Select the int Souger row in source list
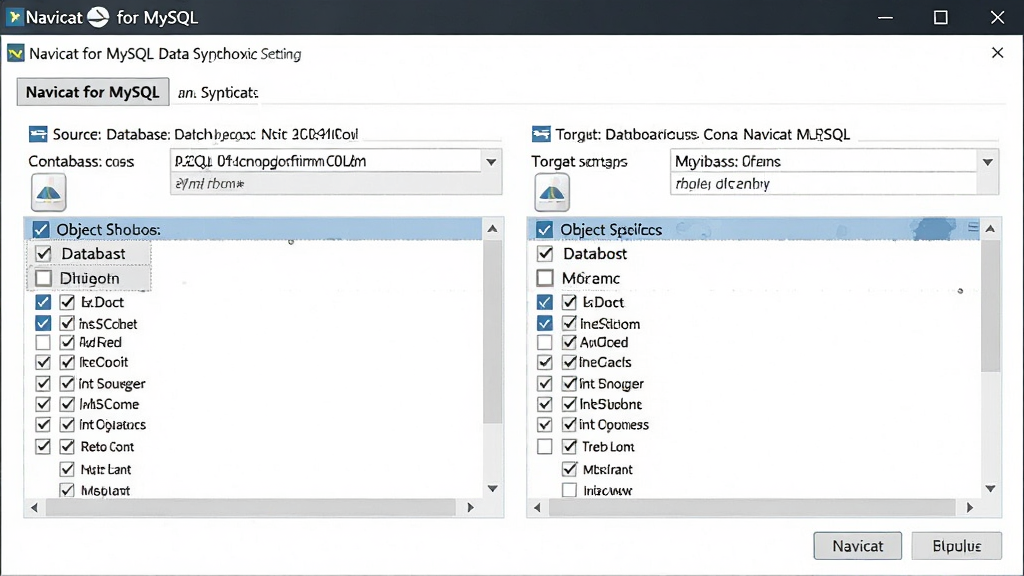 (112, 384)
